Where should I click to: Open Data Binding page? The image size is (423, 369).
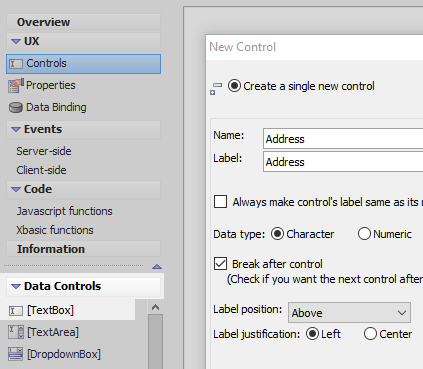click(56, 107)
